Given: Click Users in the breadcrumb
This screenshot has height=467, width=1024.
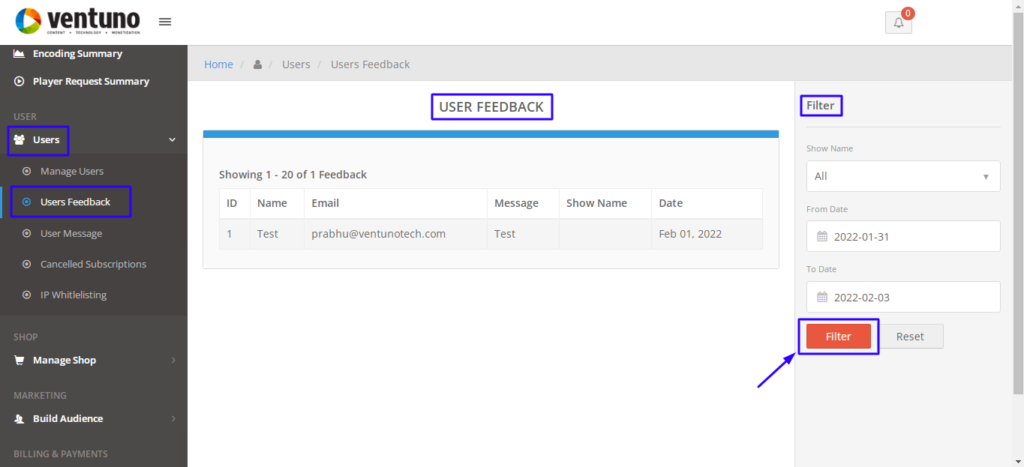Looking at the screenshot, I should click(296, 65).
